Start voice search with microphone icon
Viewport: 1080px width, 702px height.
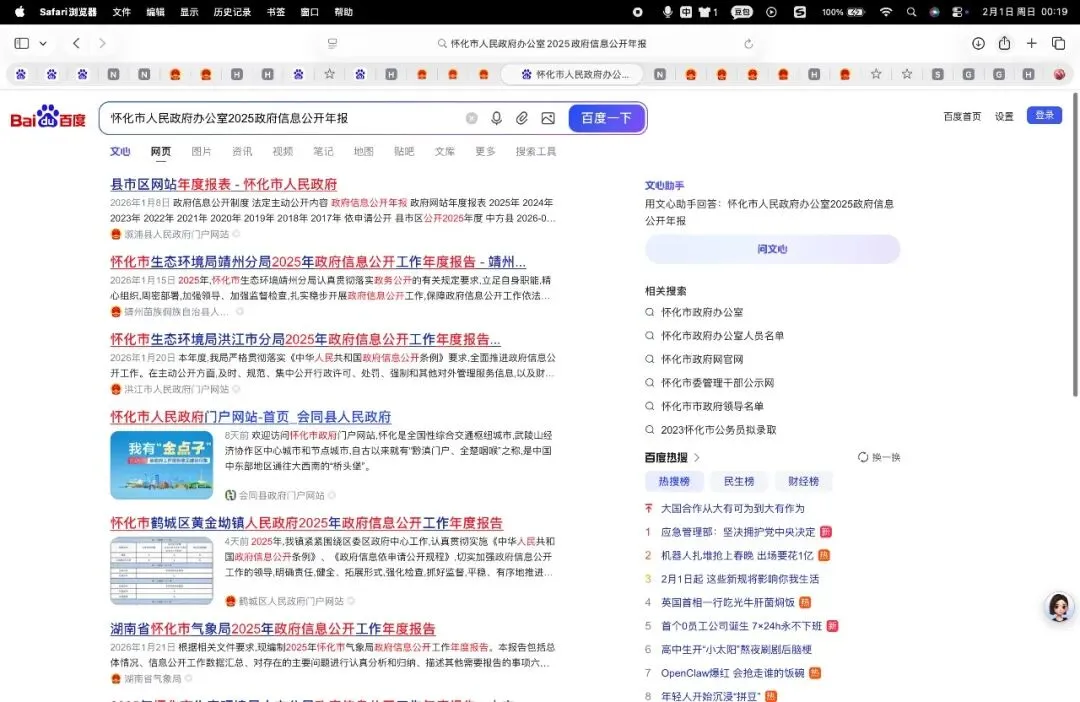click(496, 118)
